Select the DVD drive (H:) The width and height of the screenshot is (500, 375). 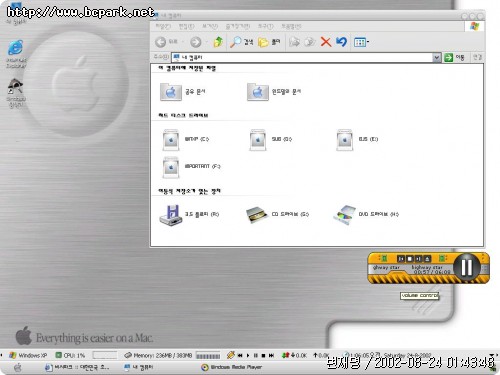pyautogui.click(x=366, y=215)
